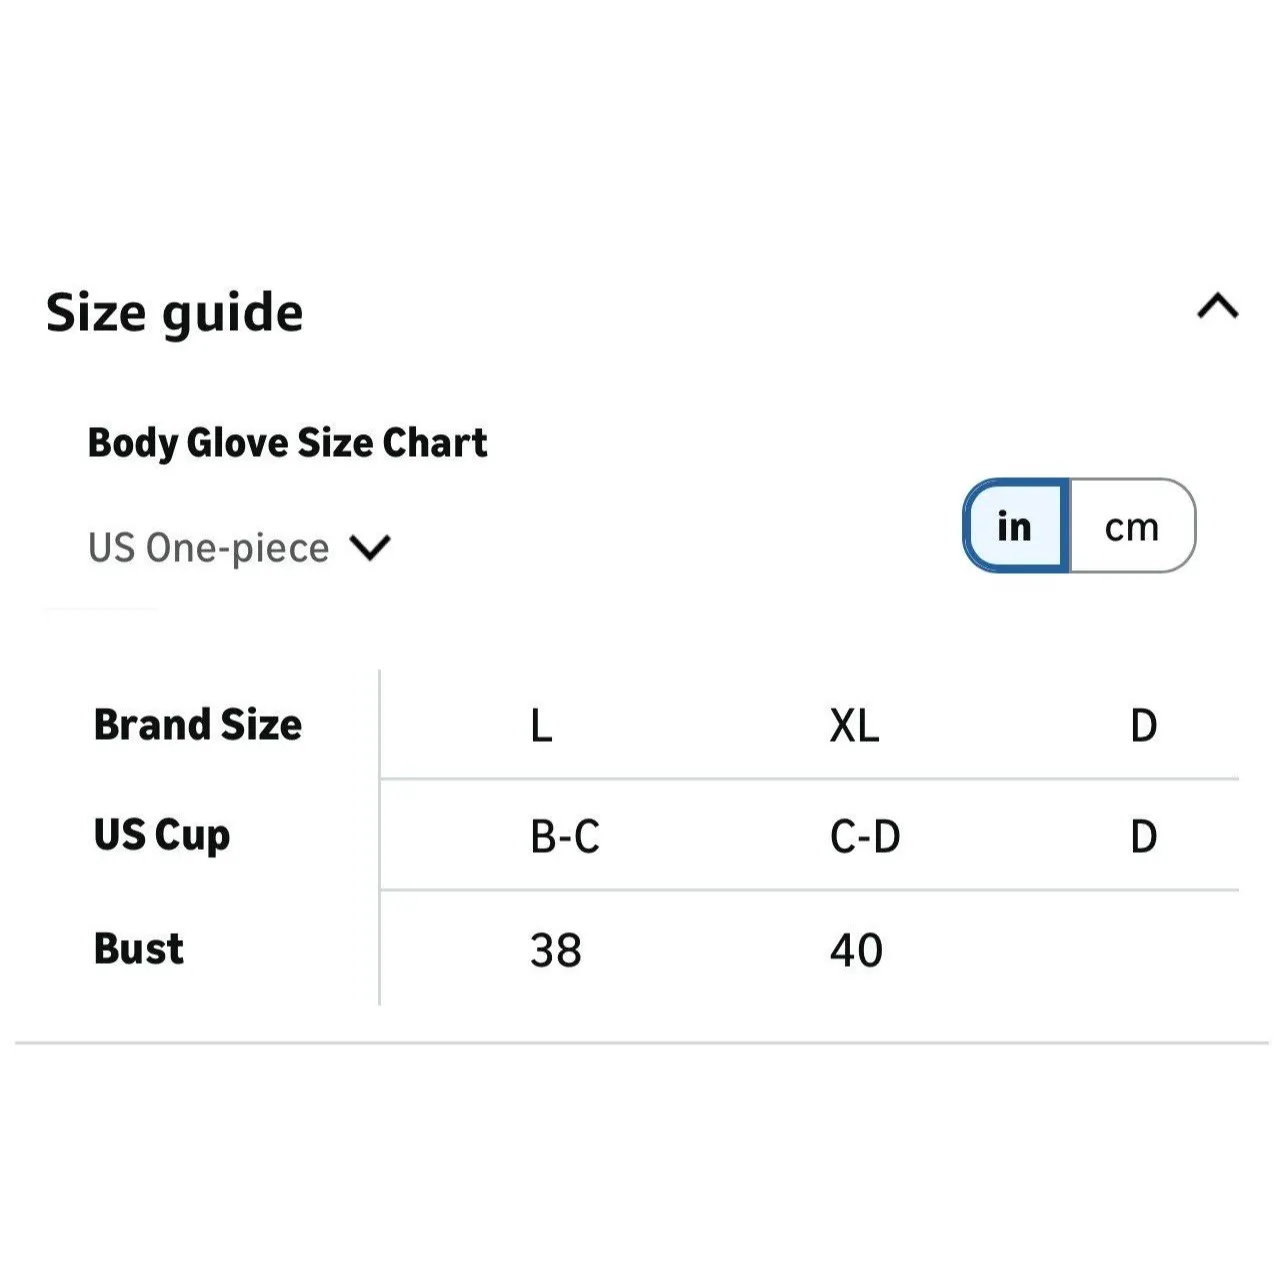This screenshot has height=1284, width=1284.
Task: Click the US One-piece label text
Action: click(x=208, y=548)
